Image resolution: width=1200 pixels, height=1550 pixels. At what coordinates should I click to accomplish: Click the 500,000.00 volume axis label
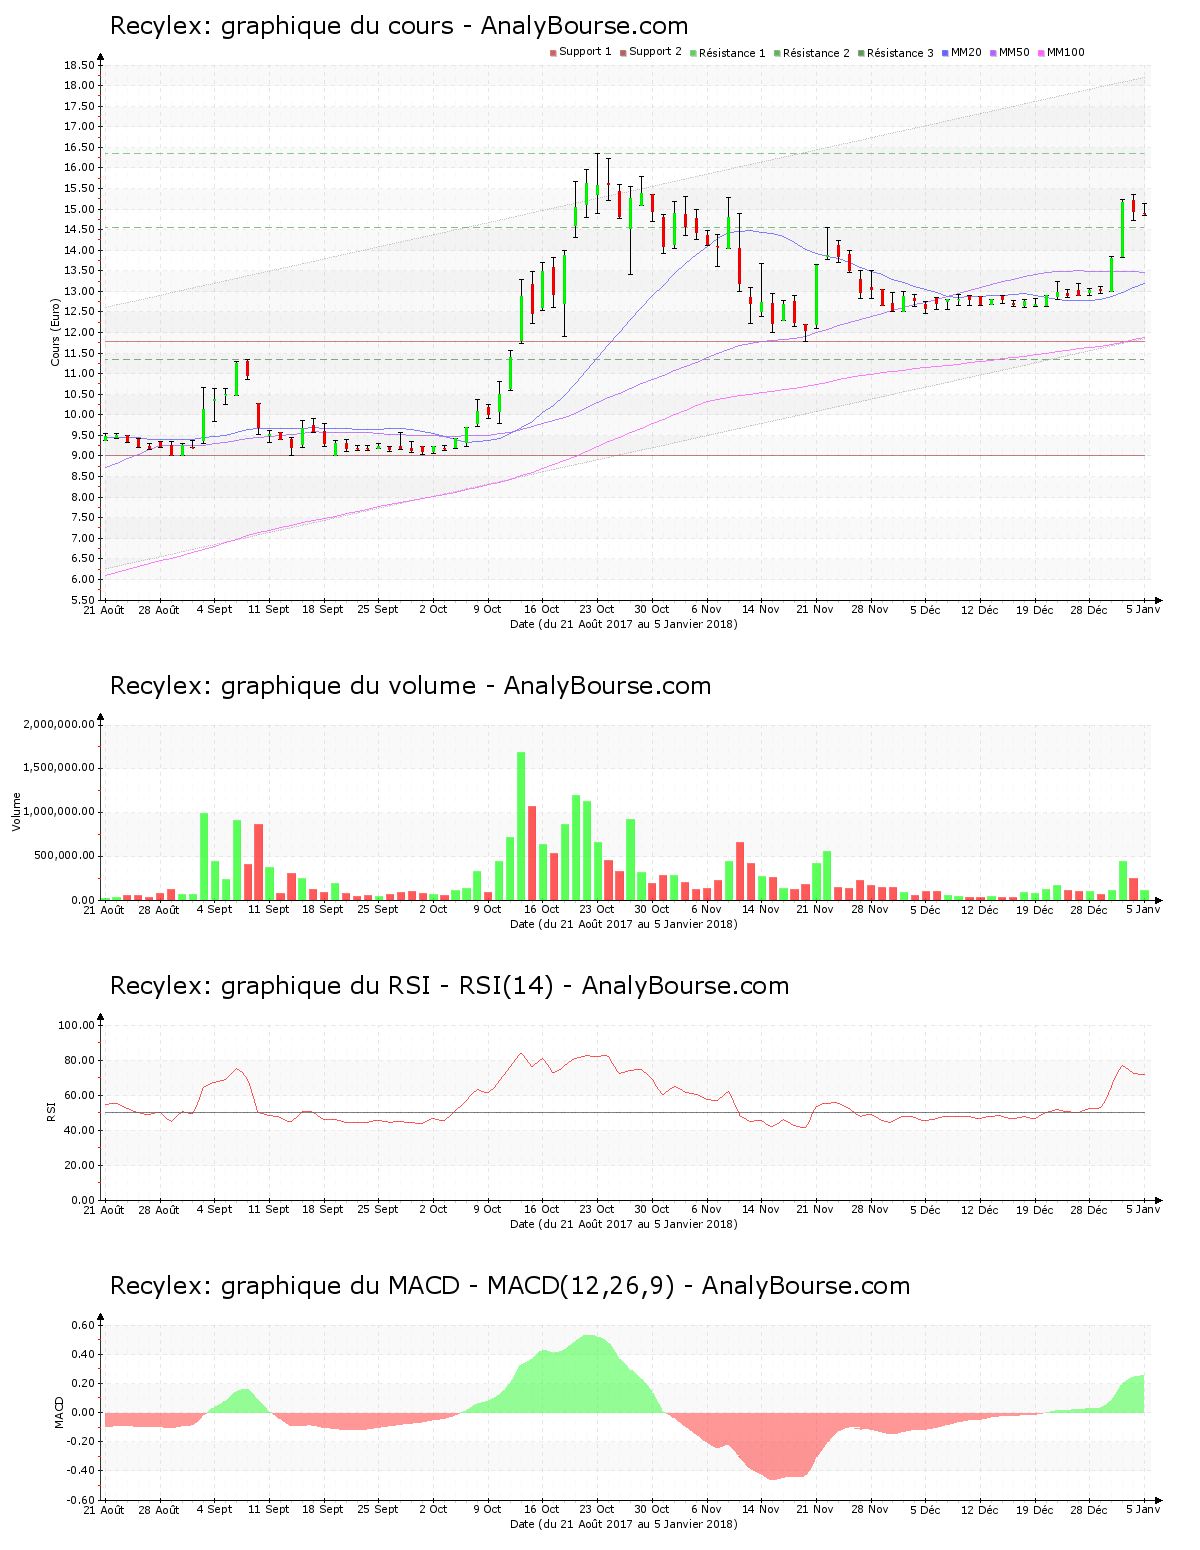[x=65, y=856]
